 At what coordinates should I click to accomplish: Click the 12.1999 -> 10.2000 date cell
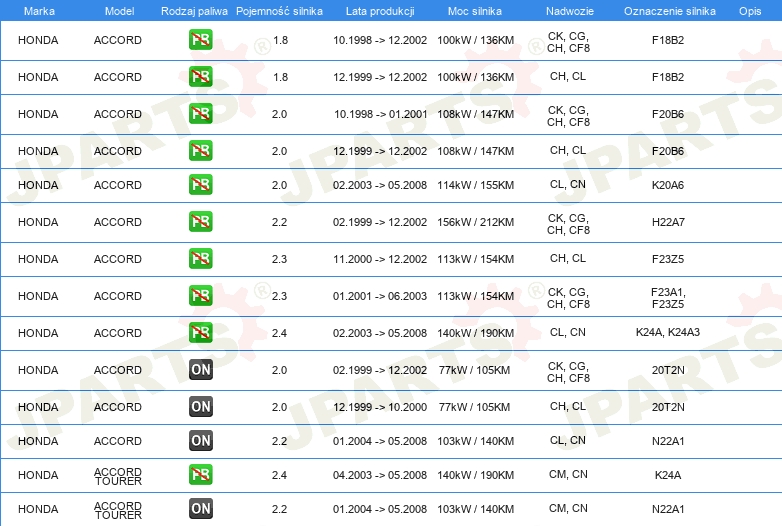click(x=380, y=407)
